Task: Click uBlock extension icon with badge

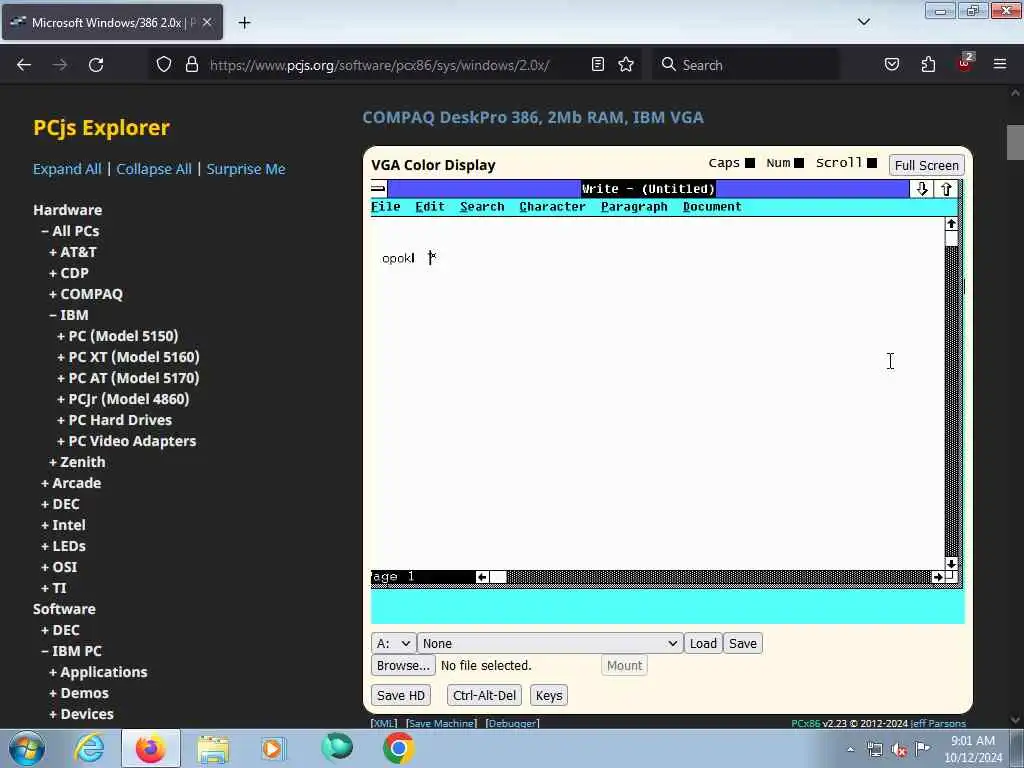Action: click(965, 63)
